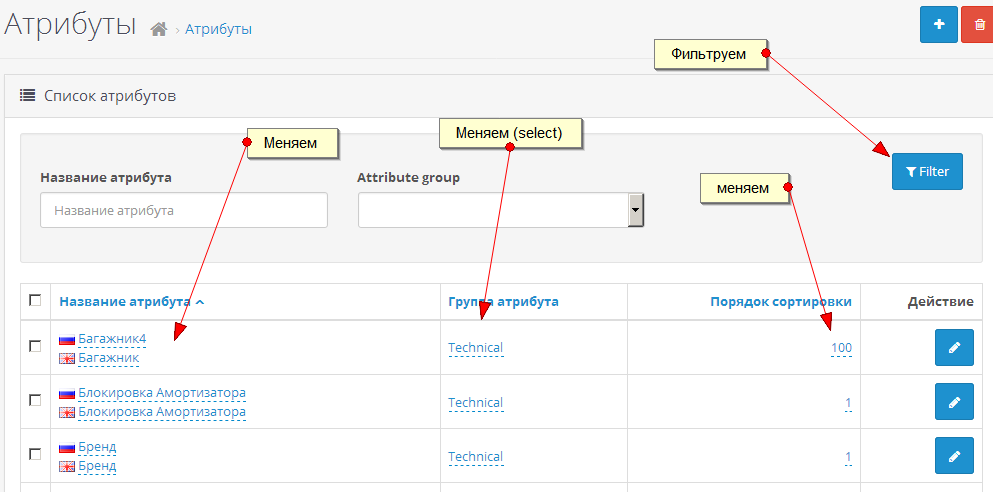This screenshot has height=492, width=993.
Task: Click the pencil edit button for Багажник4
Action: (x=954, y=348)
